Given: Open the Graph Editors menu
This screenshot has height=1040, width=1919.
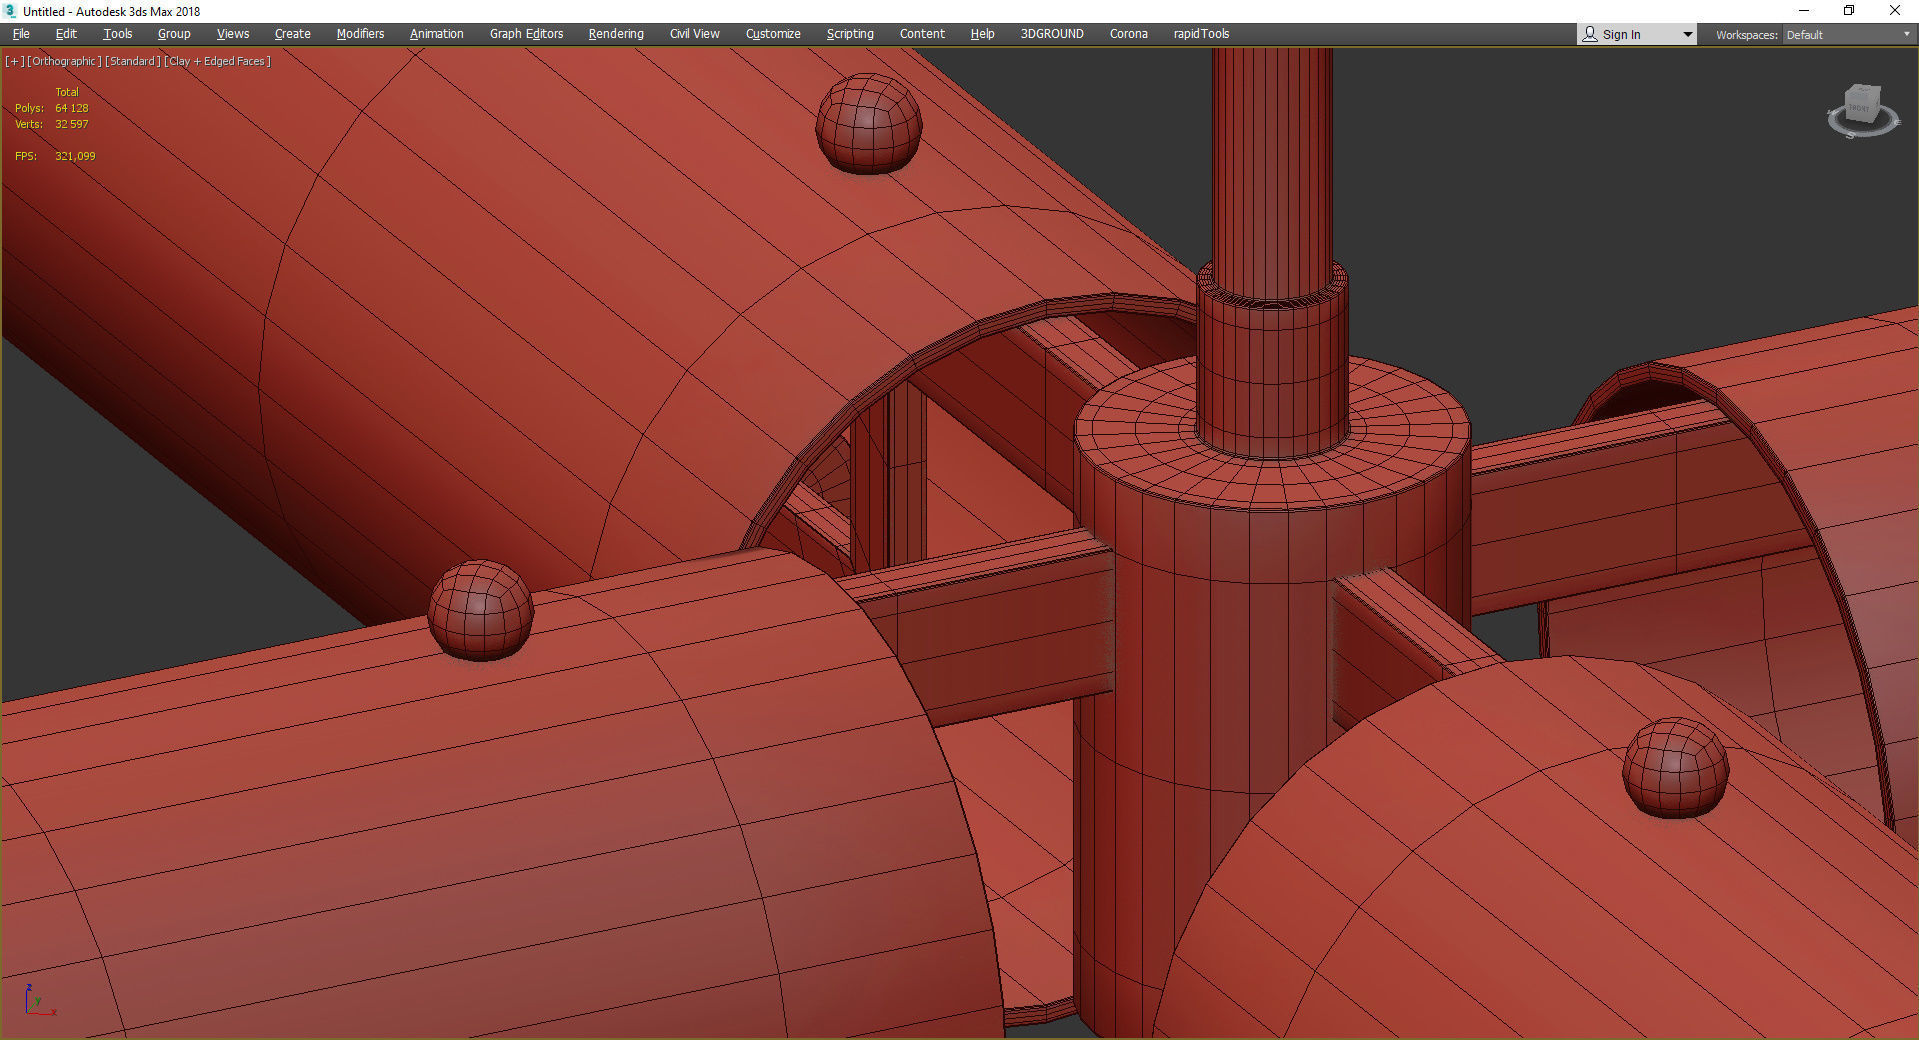Looking at the screenshot, I should pyautogui.click(x=526, y=34).
